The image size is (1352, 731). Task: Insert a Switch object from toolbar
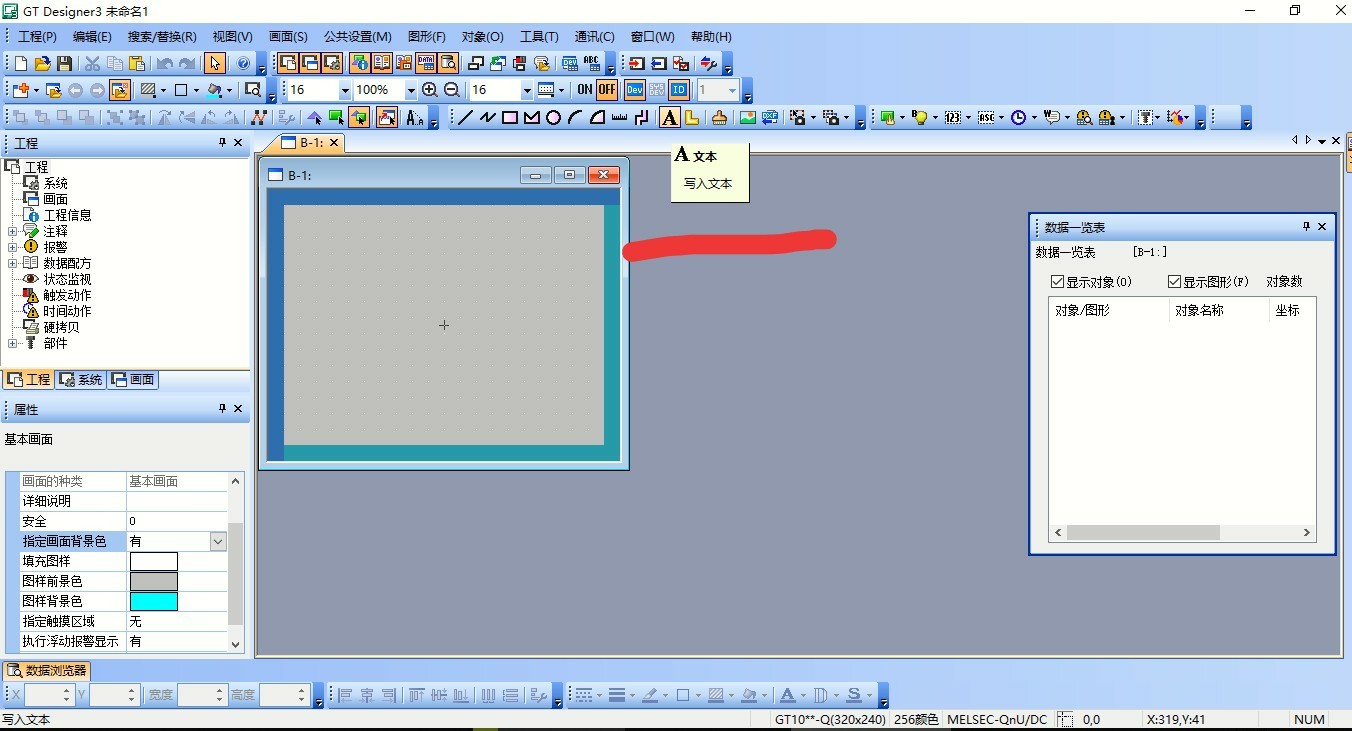coord(886,117)
